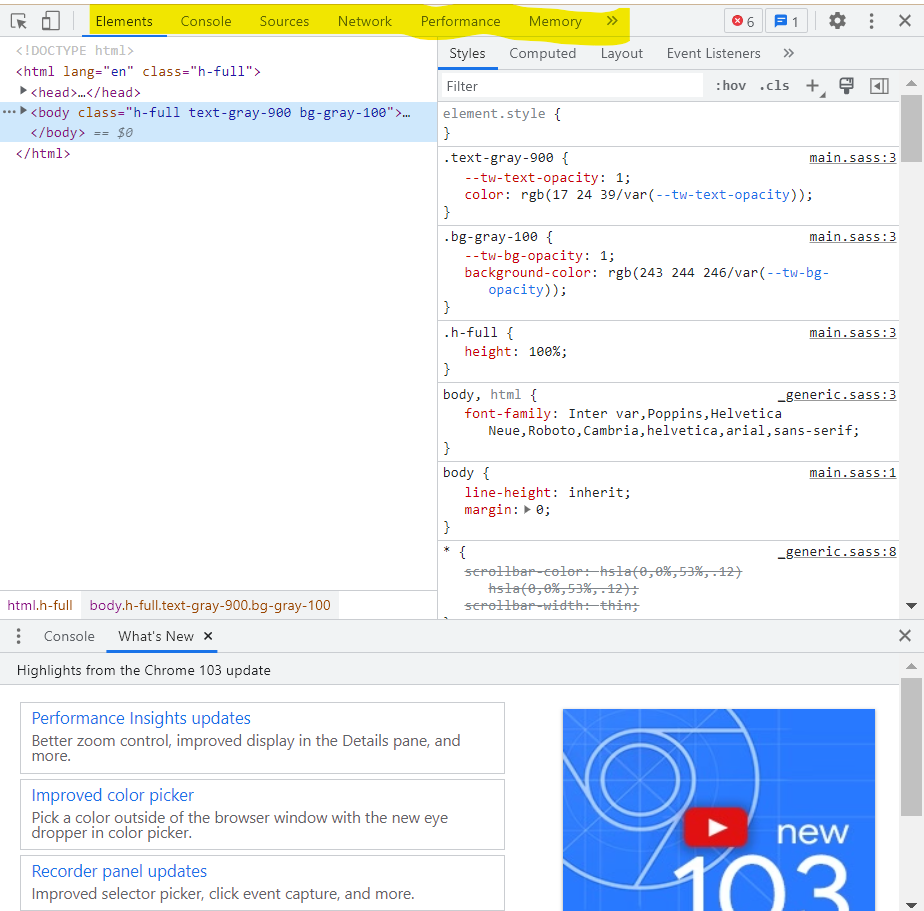Toggle the .cls element classes panel
This screenshot has width=924, height=911.
coord(774,86)
